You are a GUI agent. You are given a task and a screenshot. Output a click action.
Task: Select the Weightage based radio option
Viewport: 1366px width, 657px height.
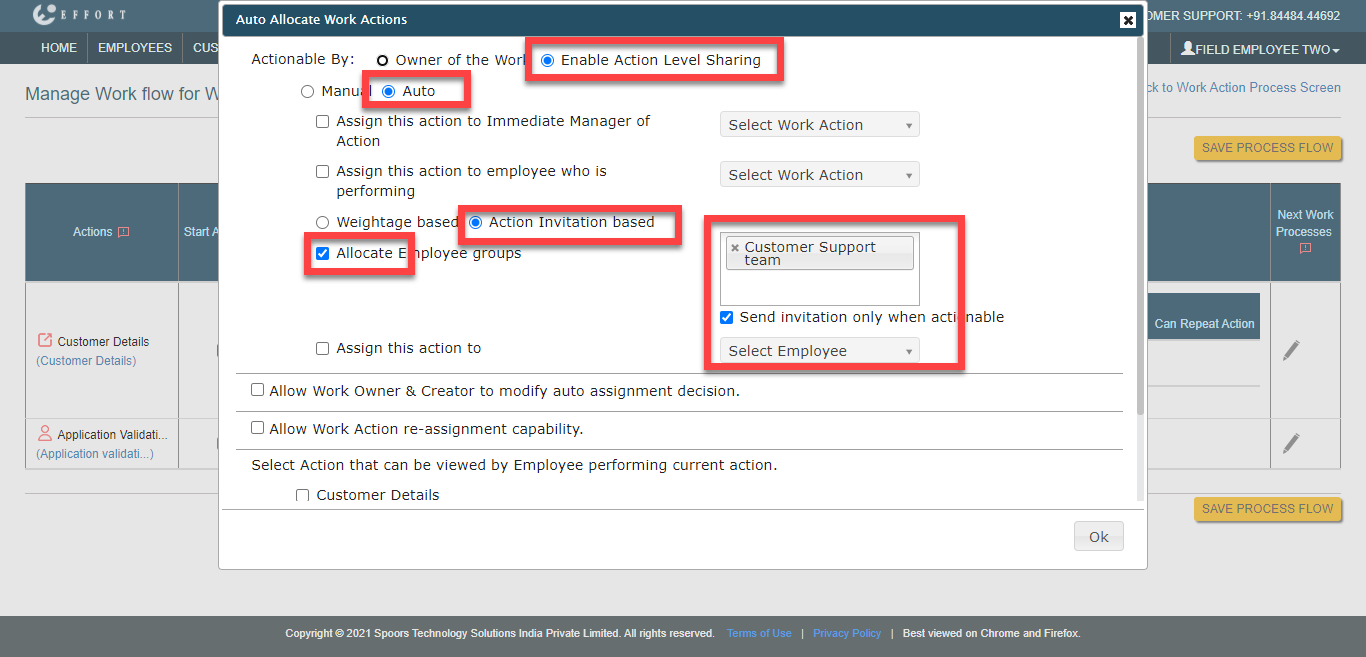(x=322, y=223)
